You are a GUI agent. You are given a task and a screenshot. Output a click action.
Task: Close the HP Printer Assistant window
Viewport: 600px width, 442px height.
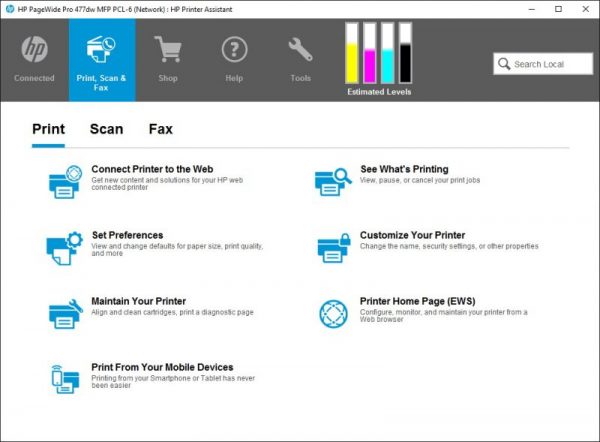coord(585,9)
